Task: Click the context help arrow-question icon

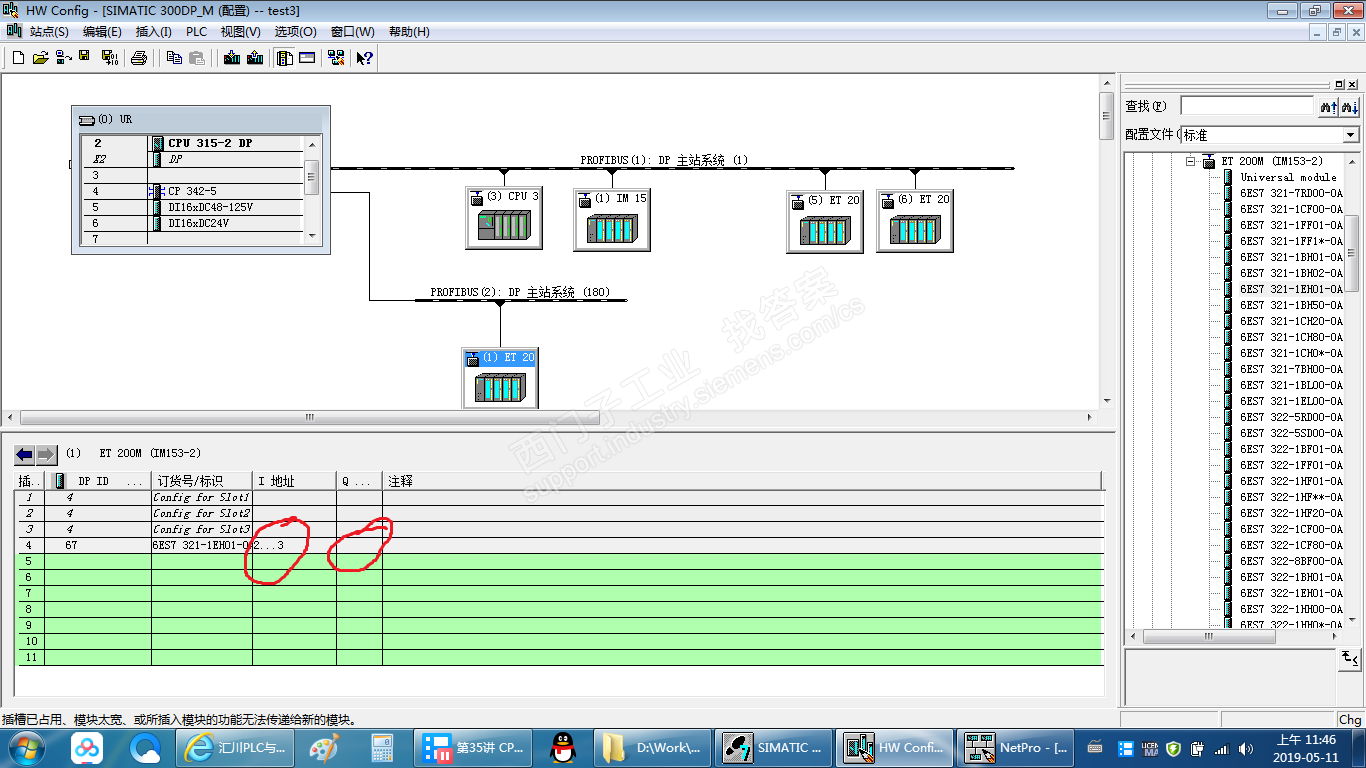Action: click(364, 58)
